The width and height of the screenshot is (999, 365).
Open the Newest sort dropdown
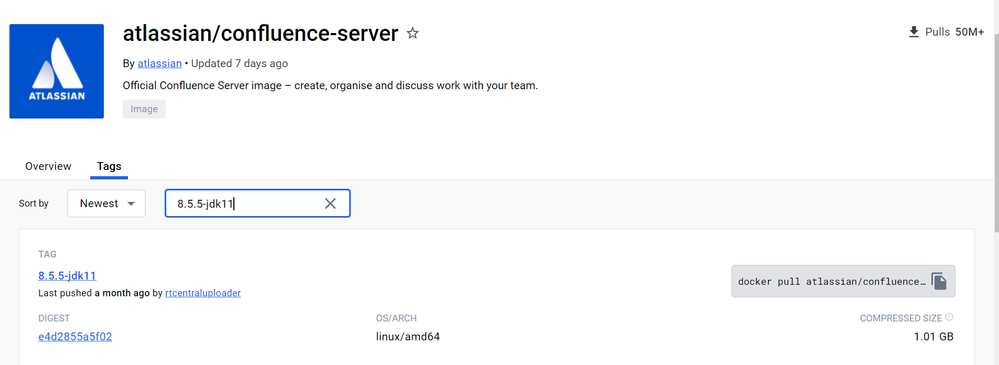[106, 203]
